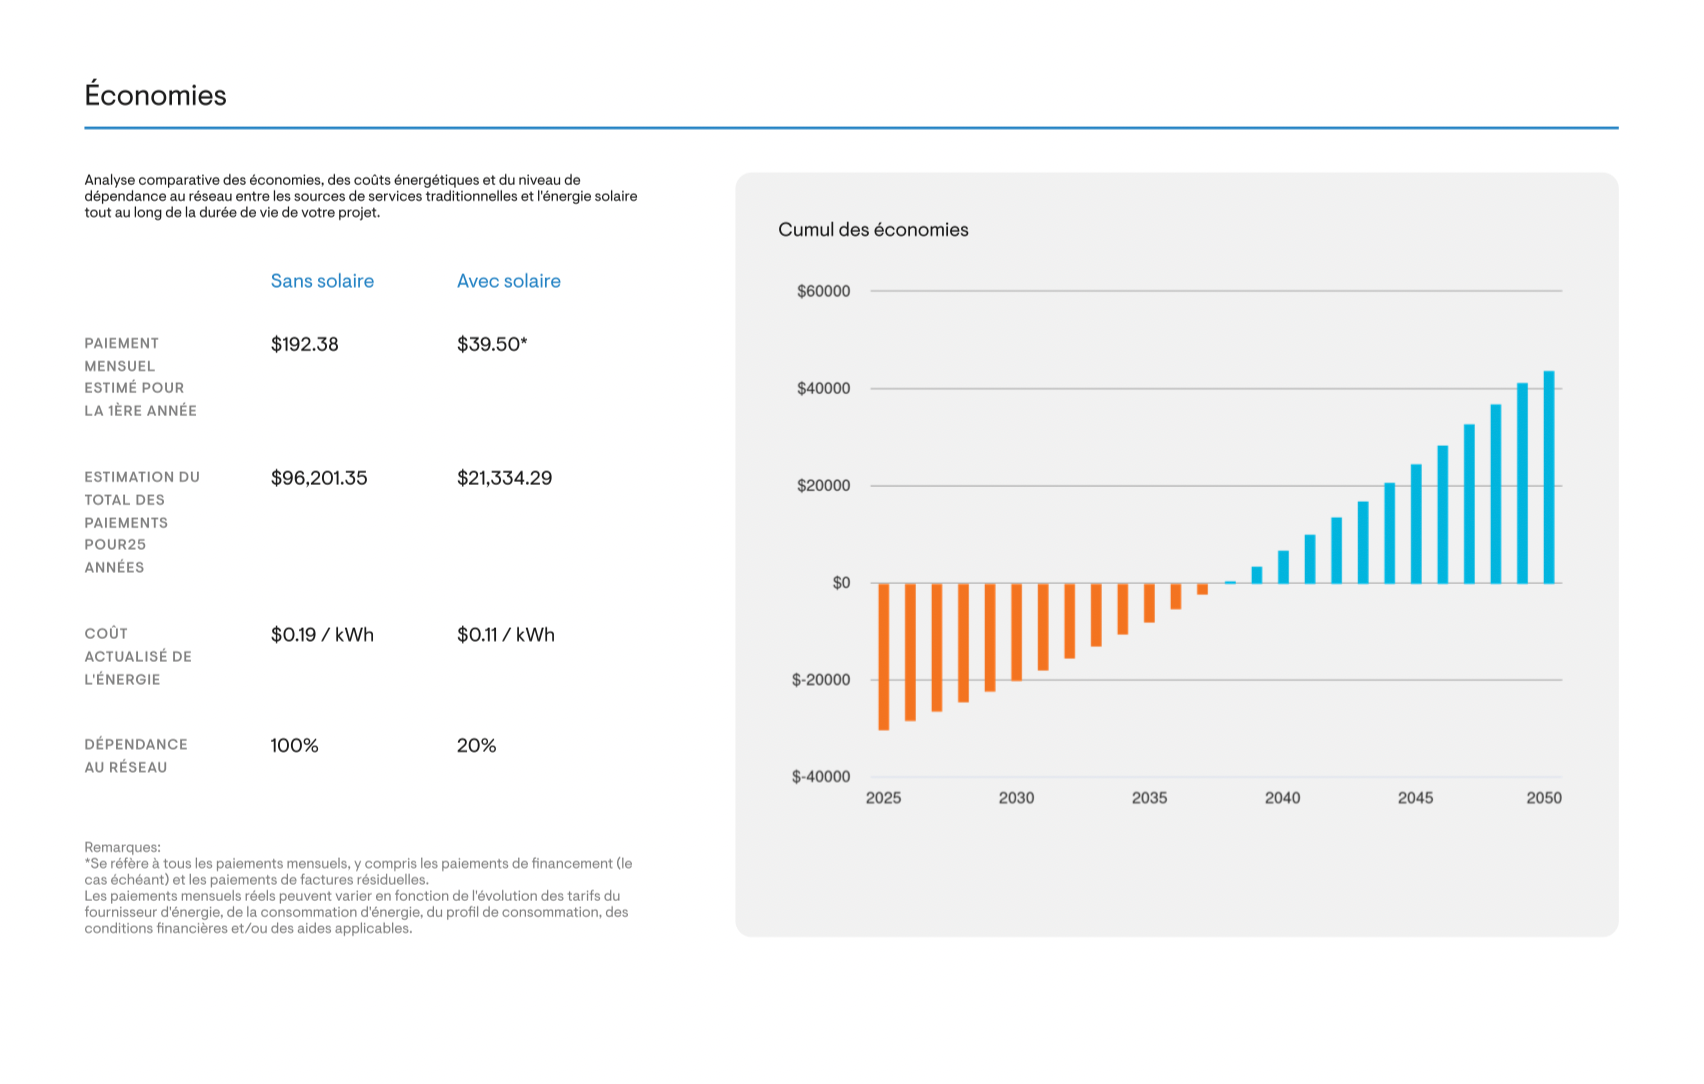This screenshot has width=1704, height=1084.
Task: Select the $192.38 monthly payment value
Action: pos(304,344)
